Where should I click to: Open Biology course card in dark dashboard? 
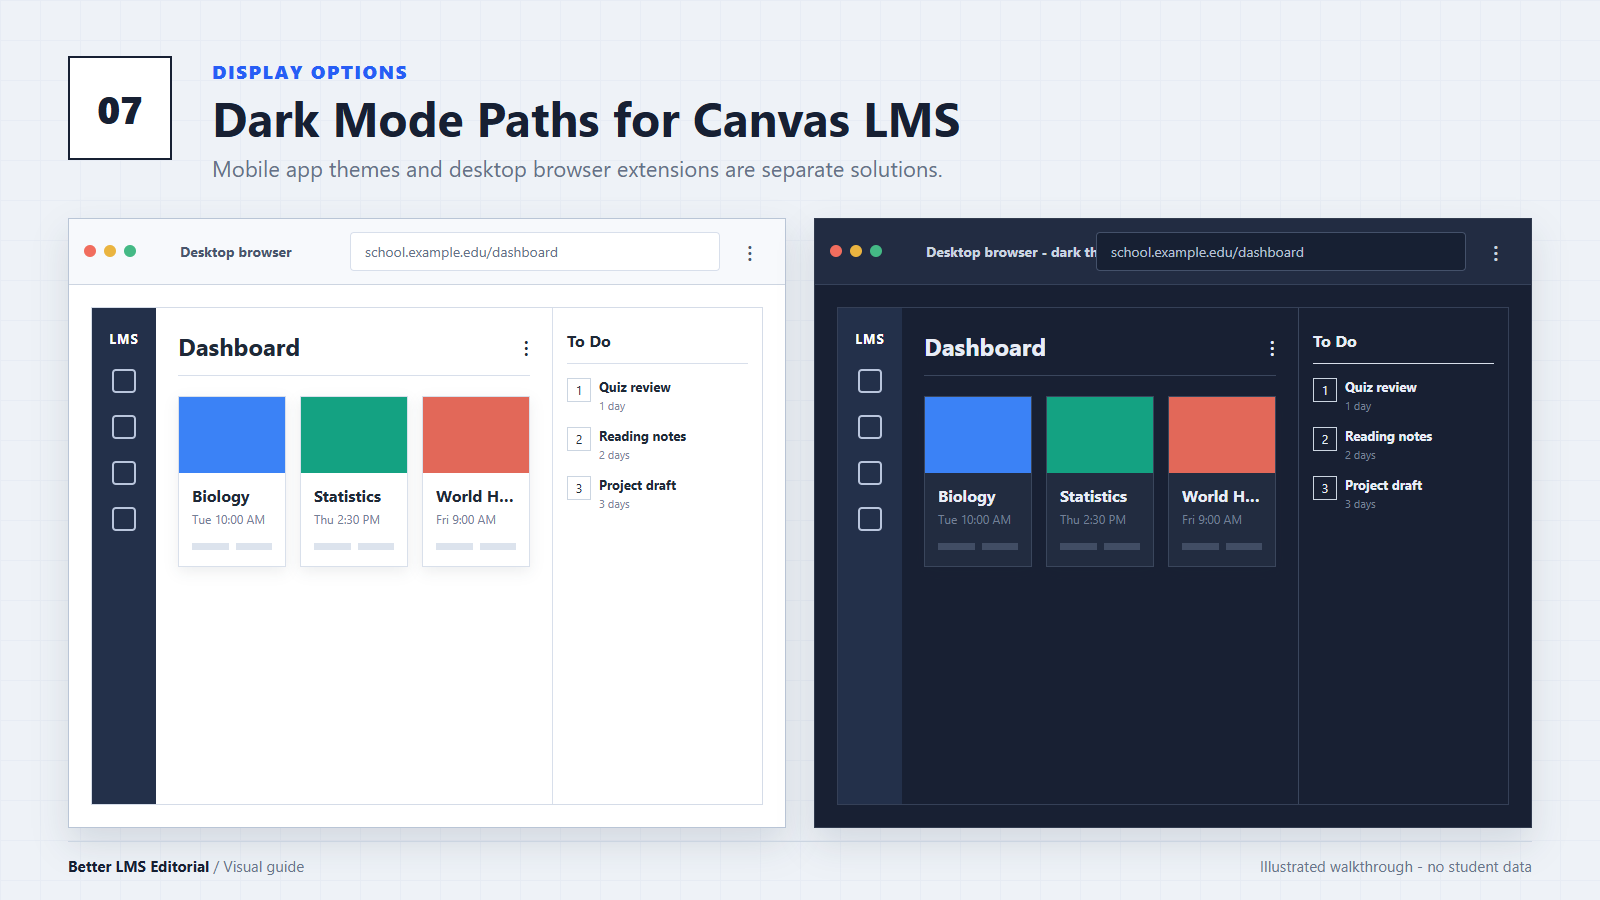(x=978, y=481)
